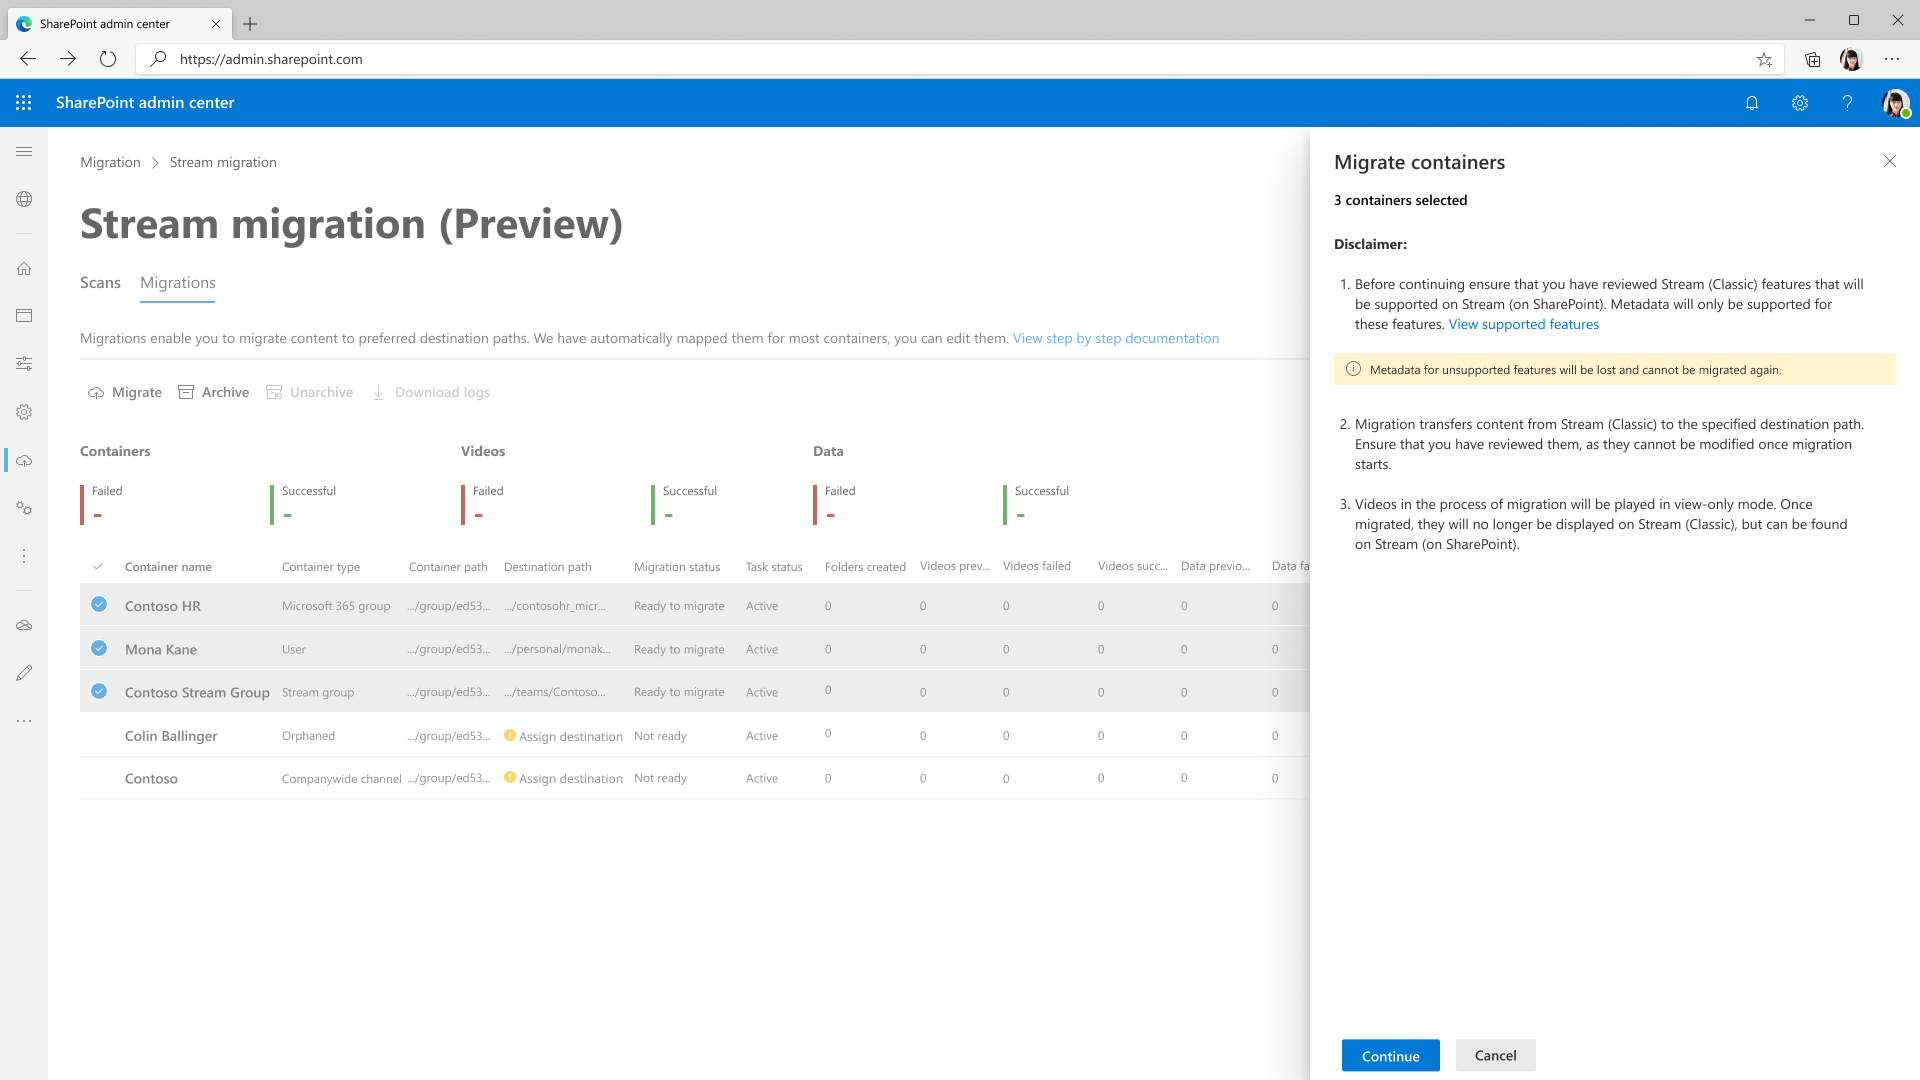The height and width of the screenshot is (1080, 1920).
Task: Switch to the Migrations tab
Action: pos(177,282)
